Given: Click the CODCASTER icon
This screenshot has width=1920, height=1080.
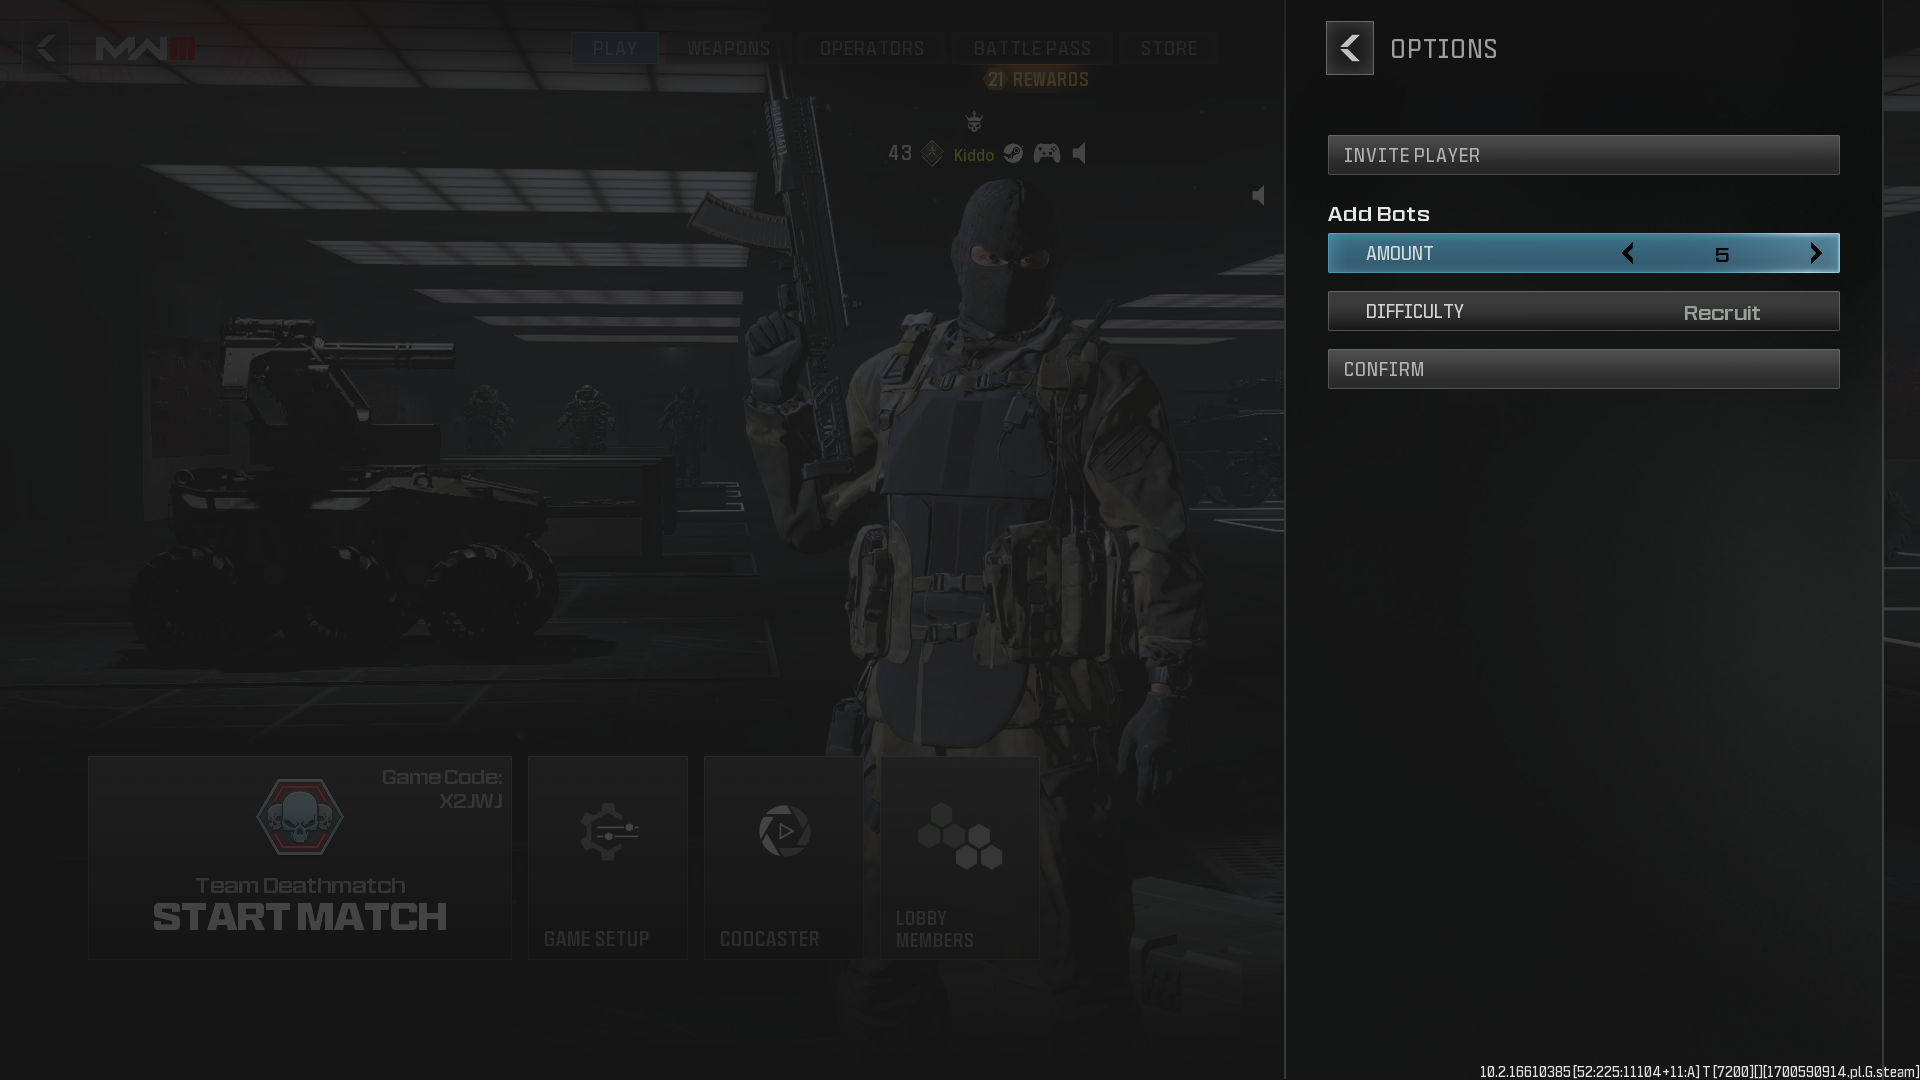Looking at the screenshot, I should tap(782, 831).
